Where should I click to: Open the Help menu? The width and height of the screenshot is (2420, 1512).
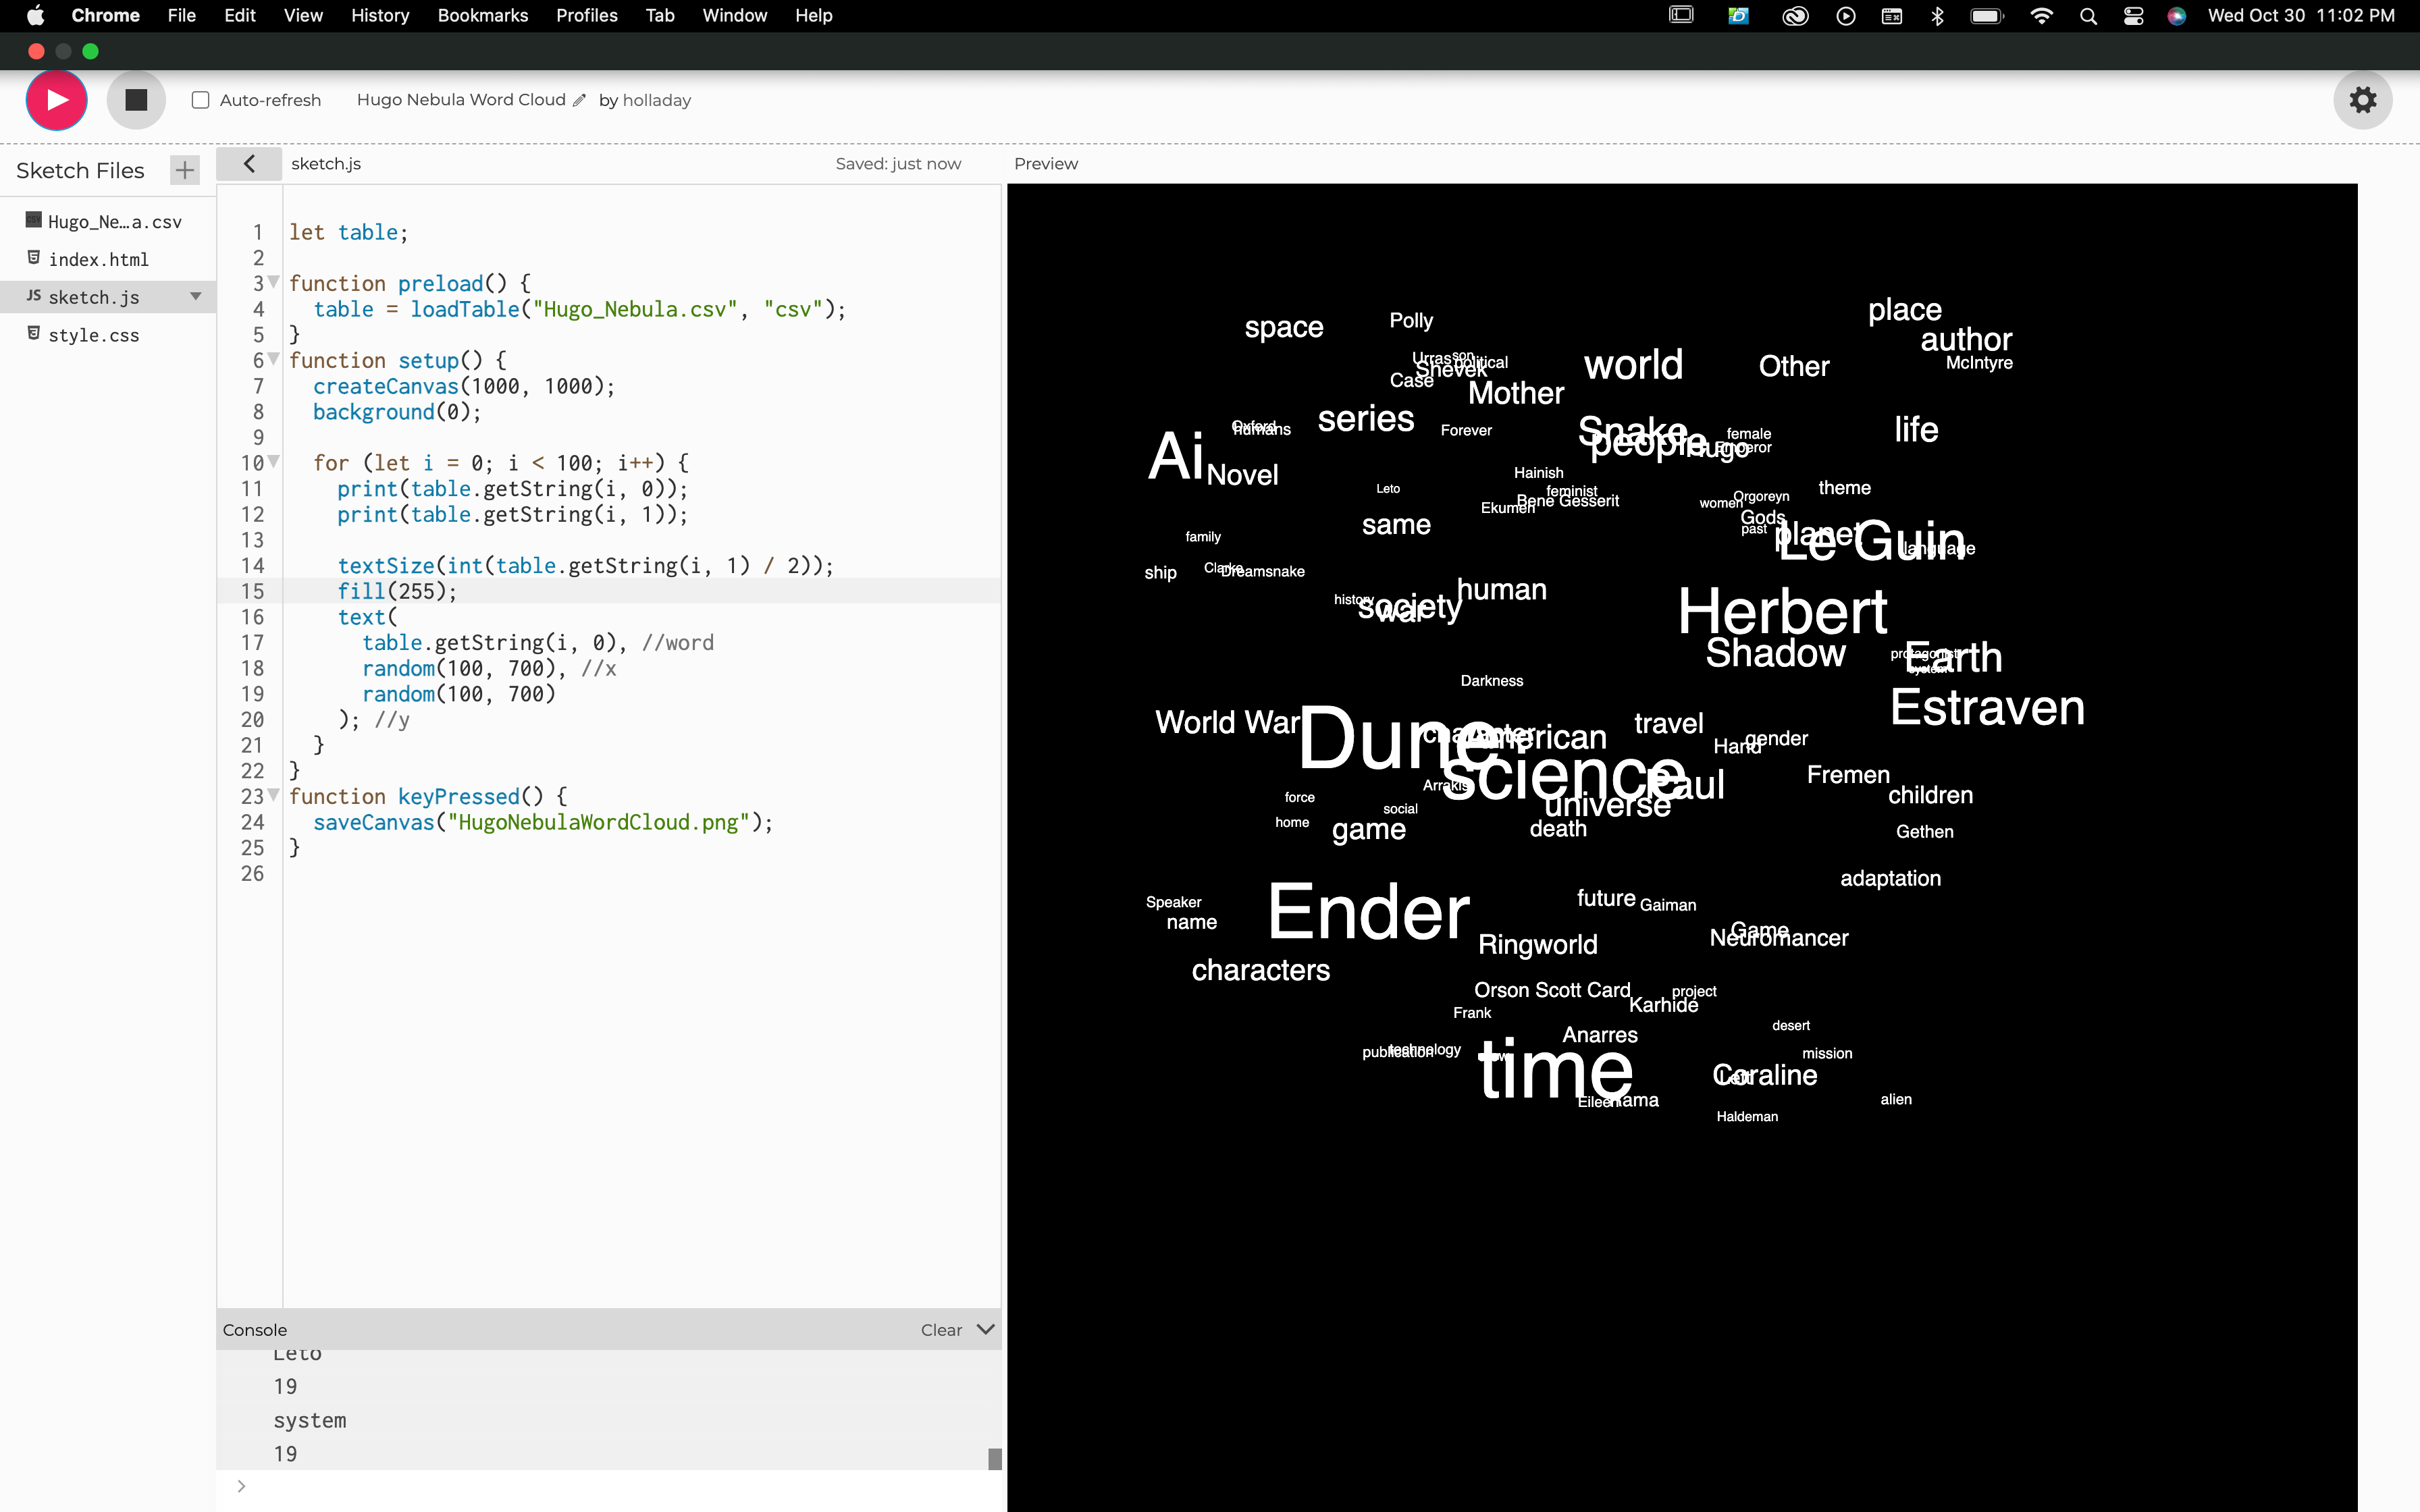pos(814,16)
